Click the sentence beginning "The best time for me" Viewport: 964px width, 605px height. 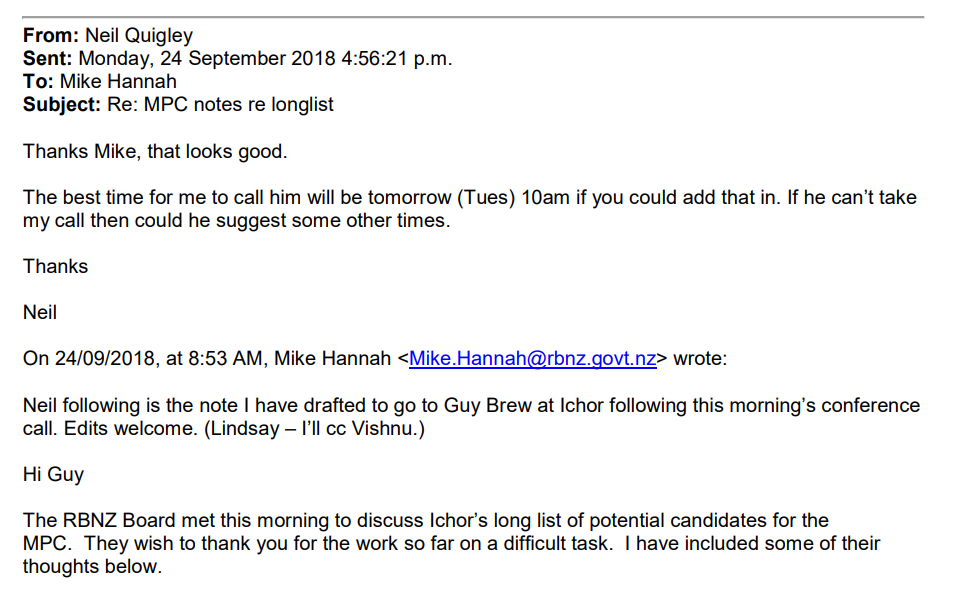point(300,197)
